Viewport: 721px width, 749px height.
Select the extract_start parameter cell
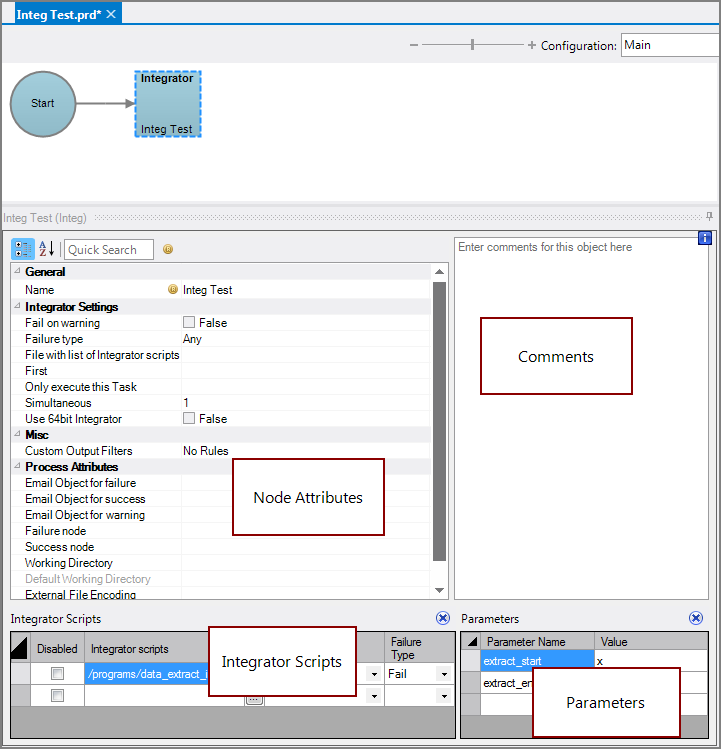pos(537,661)
